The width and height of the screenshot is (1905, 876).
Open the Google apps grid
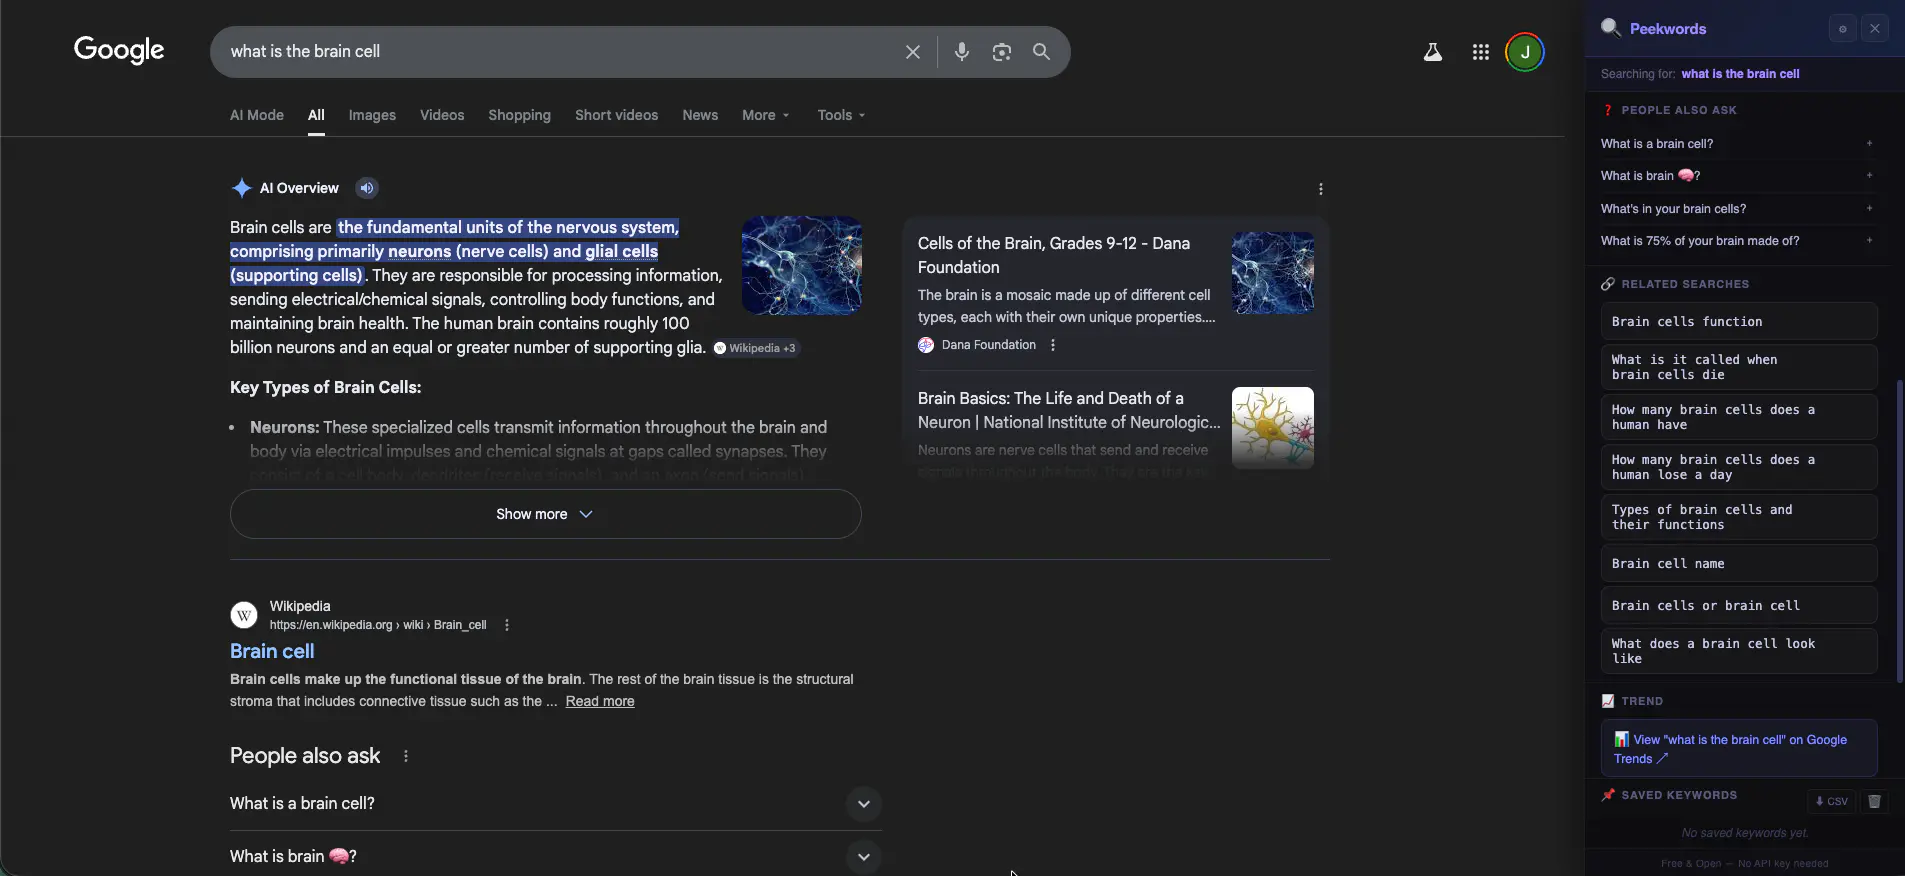coord(1480,52)
